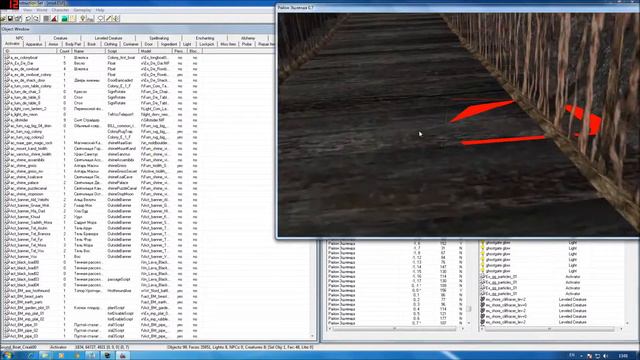The image size is (640, 360).
Task: Sort by the Script column header
Action: 122,51
